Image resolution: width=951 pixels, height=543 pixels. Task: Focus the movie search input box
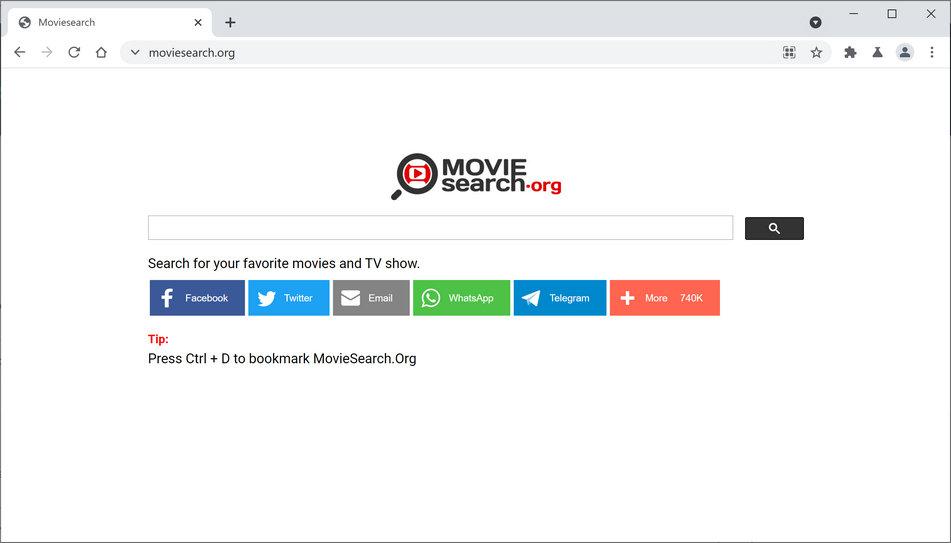[440, 228]
